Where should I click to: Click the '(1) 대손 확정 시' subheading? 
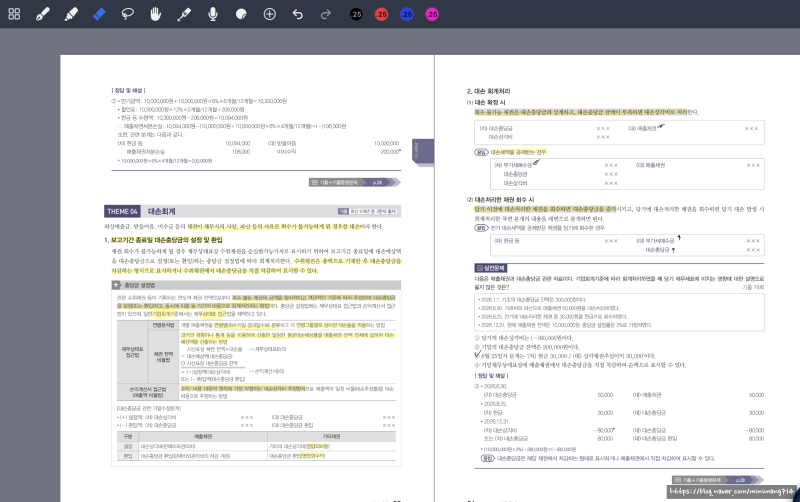point(486,103)
